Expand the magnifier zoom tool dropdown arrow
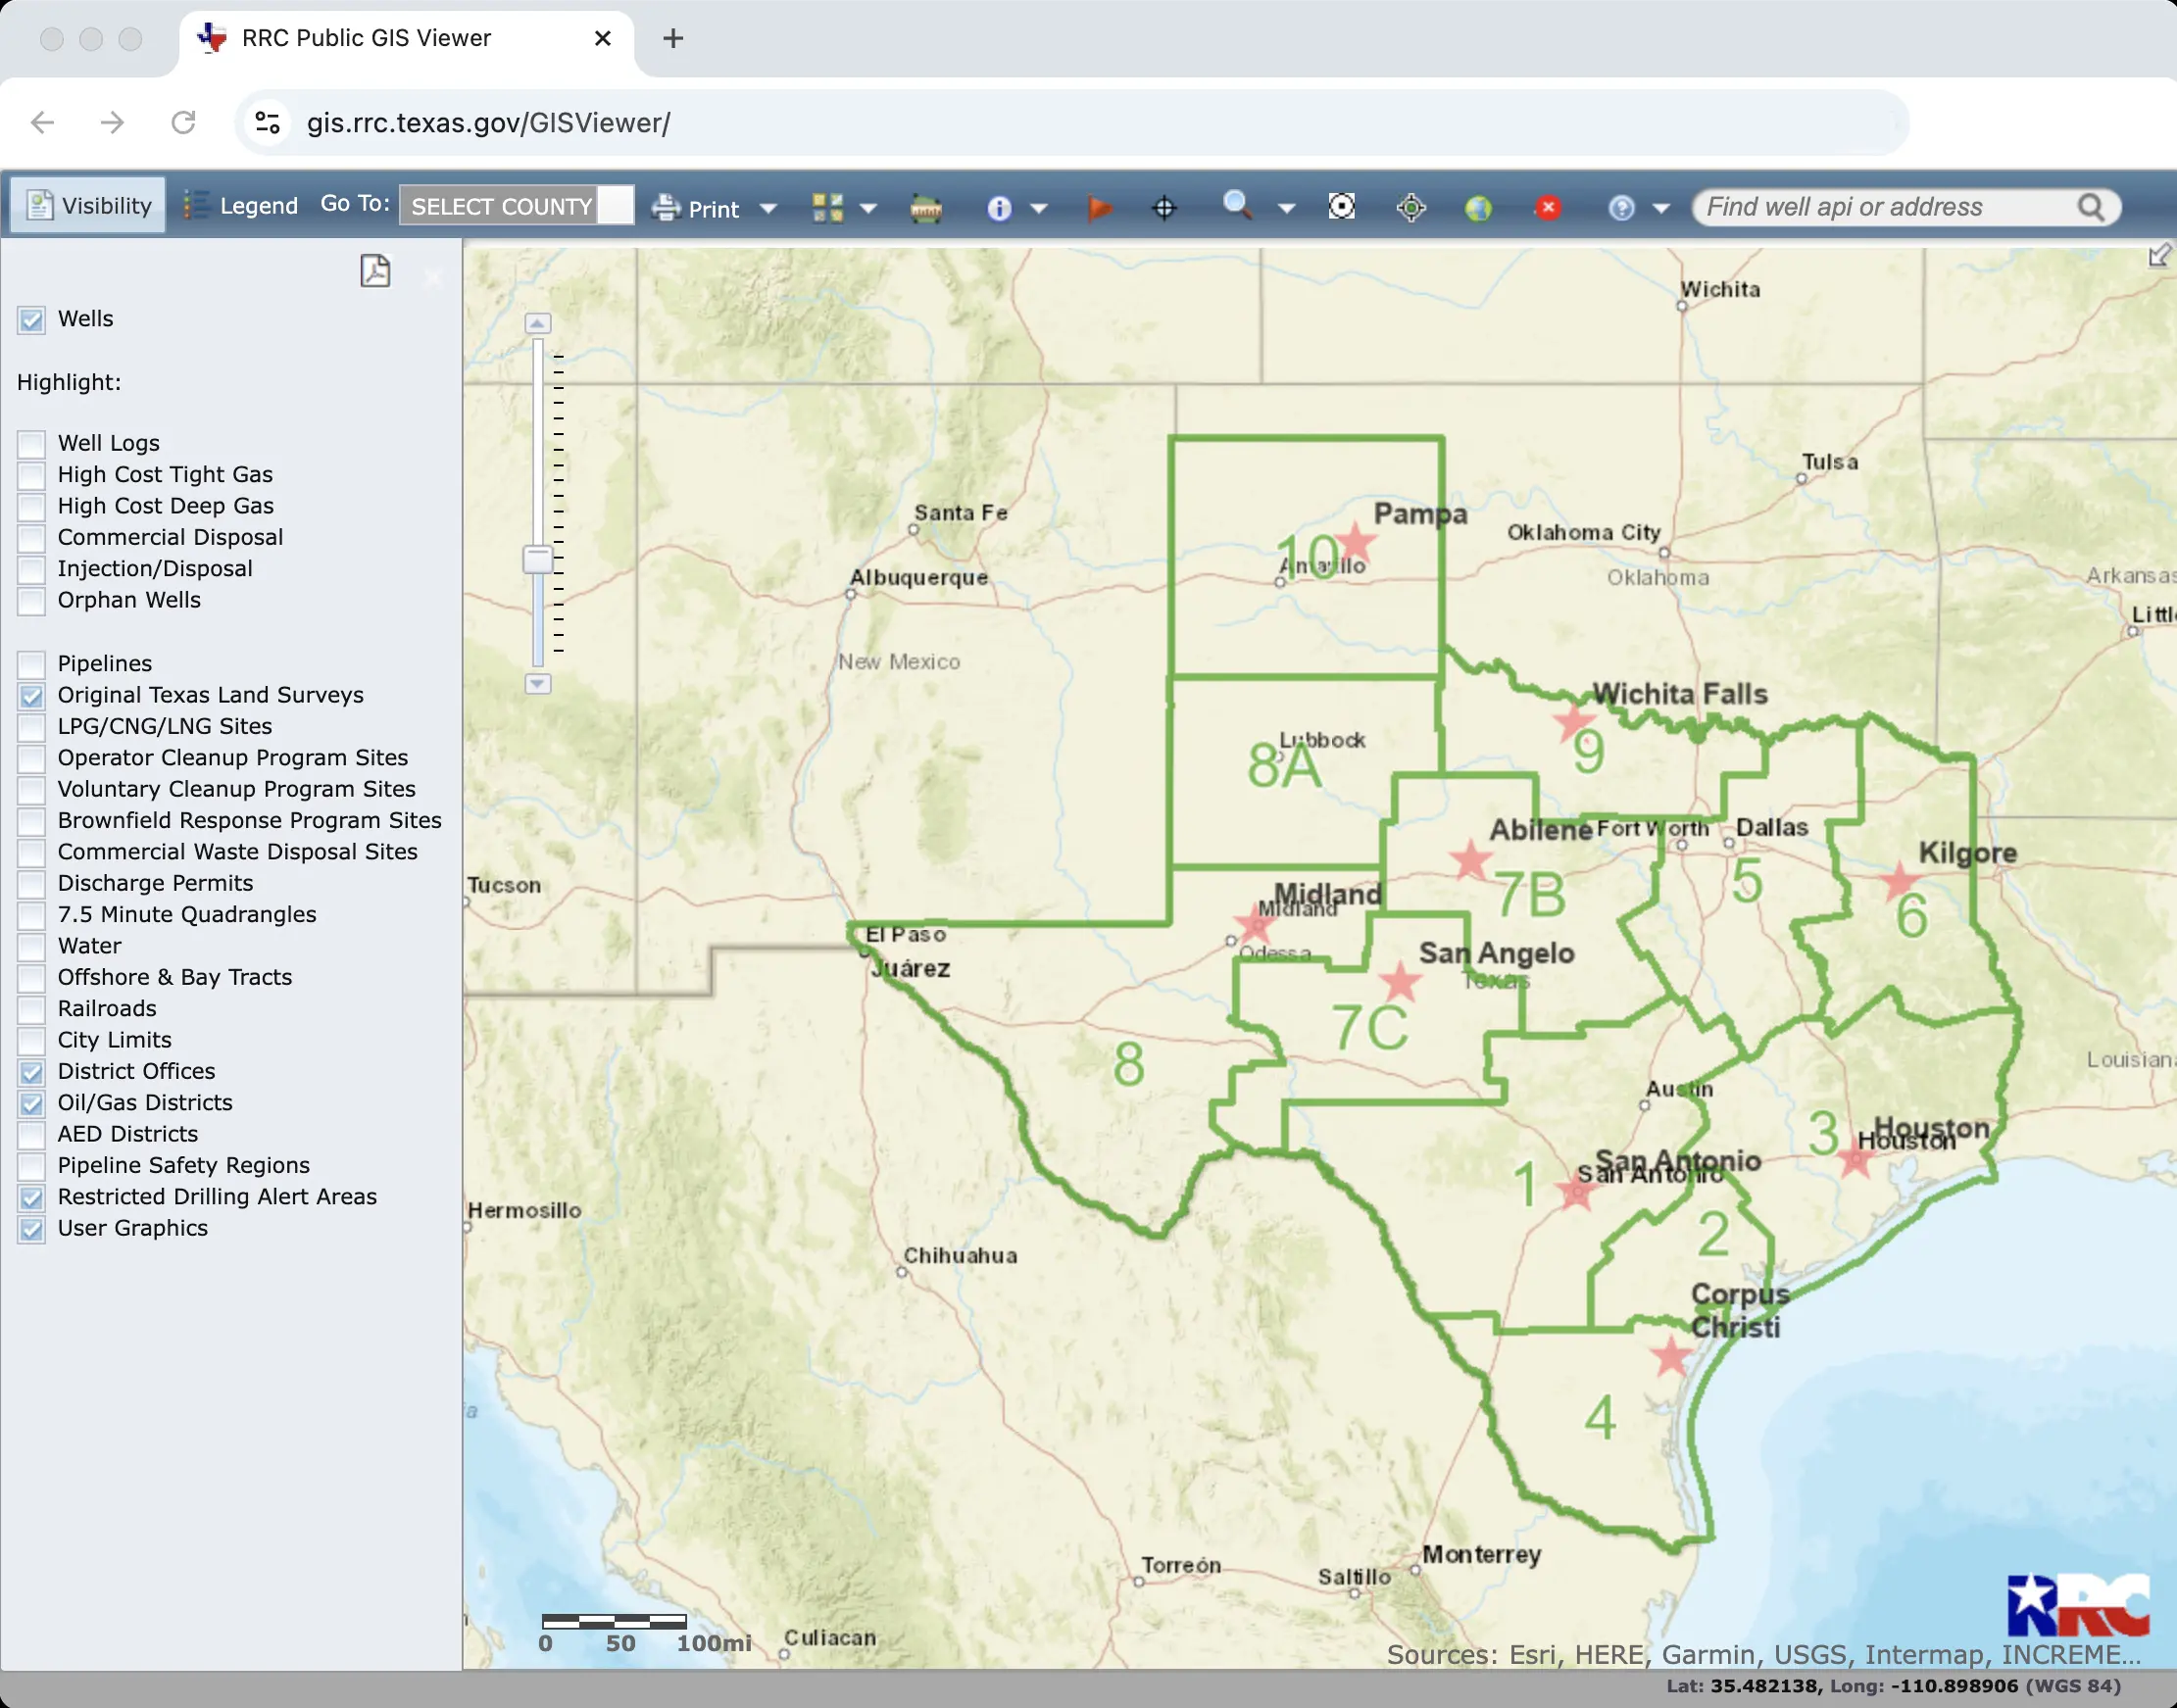 click(x=1287, y=209)
